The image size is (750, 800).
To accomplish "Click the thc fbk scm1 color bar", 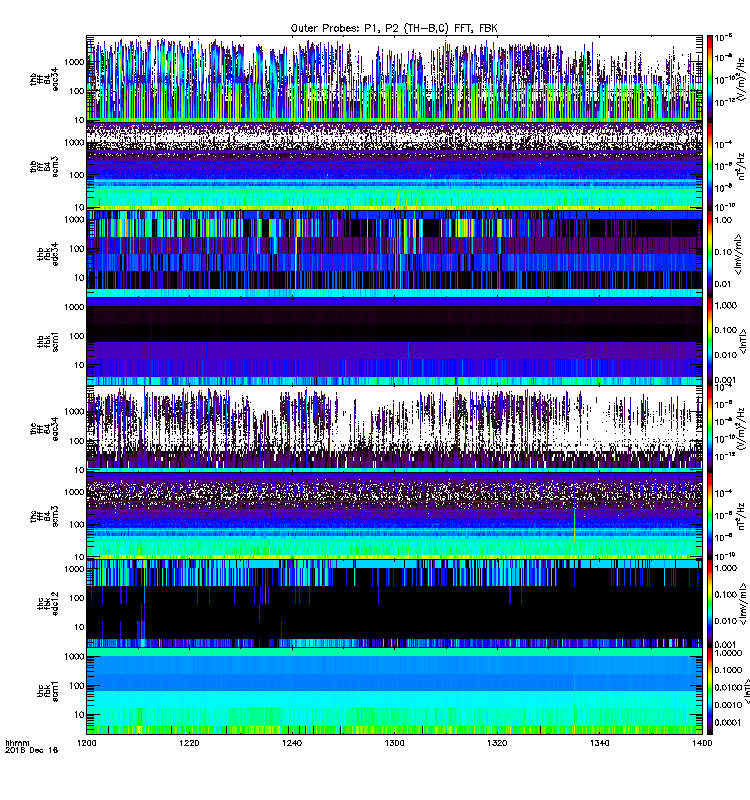I will pyautogui.click(x=710, y=691).
